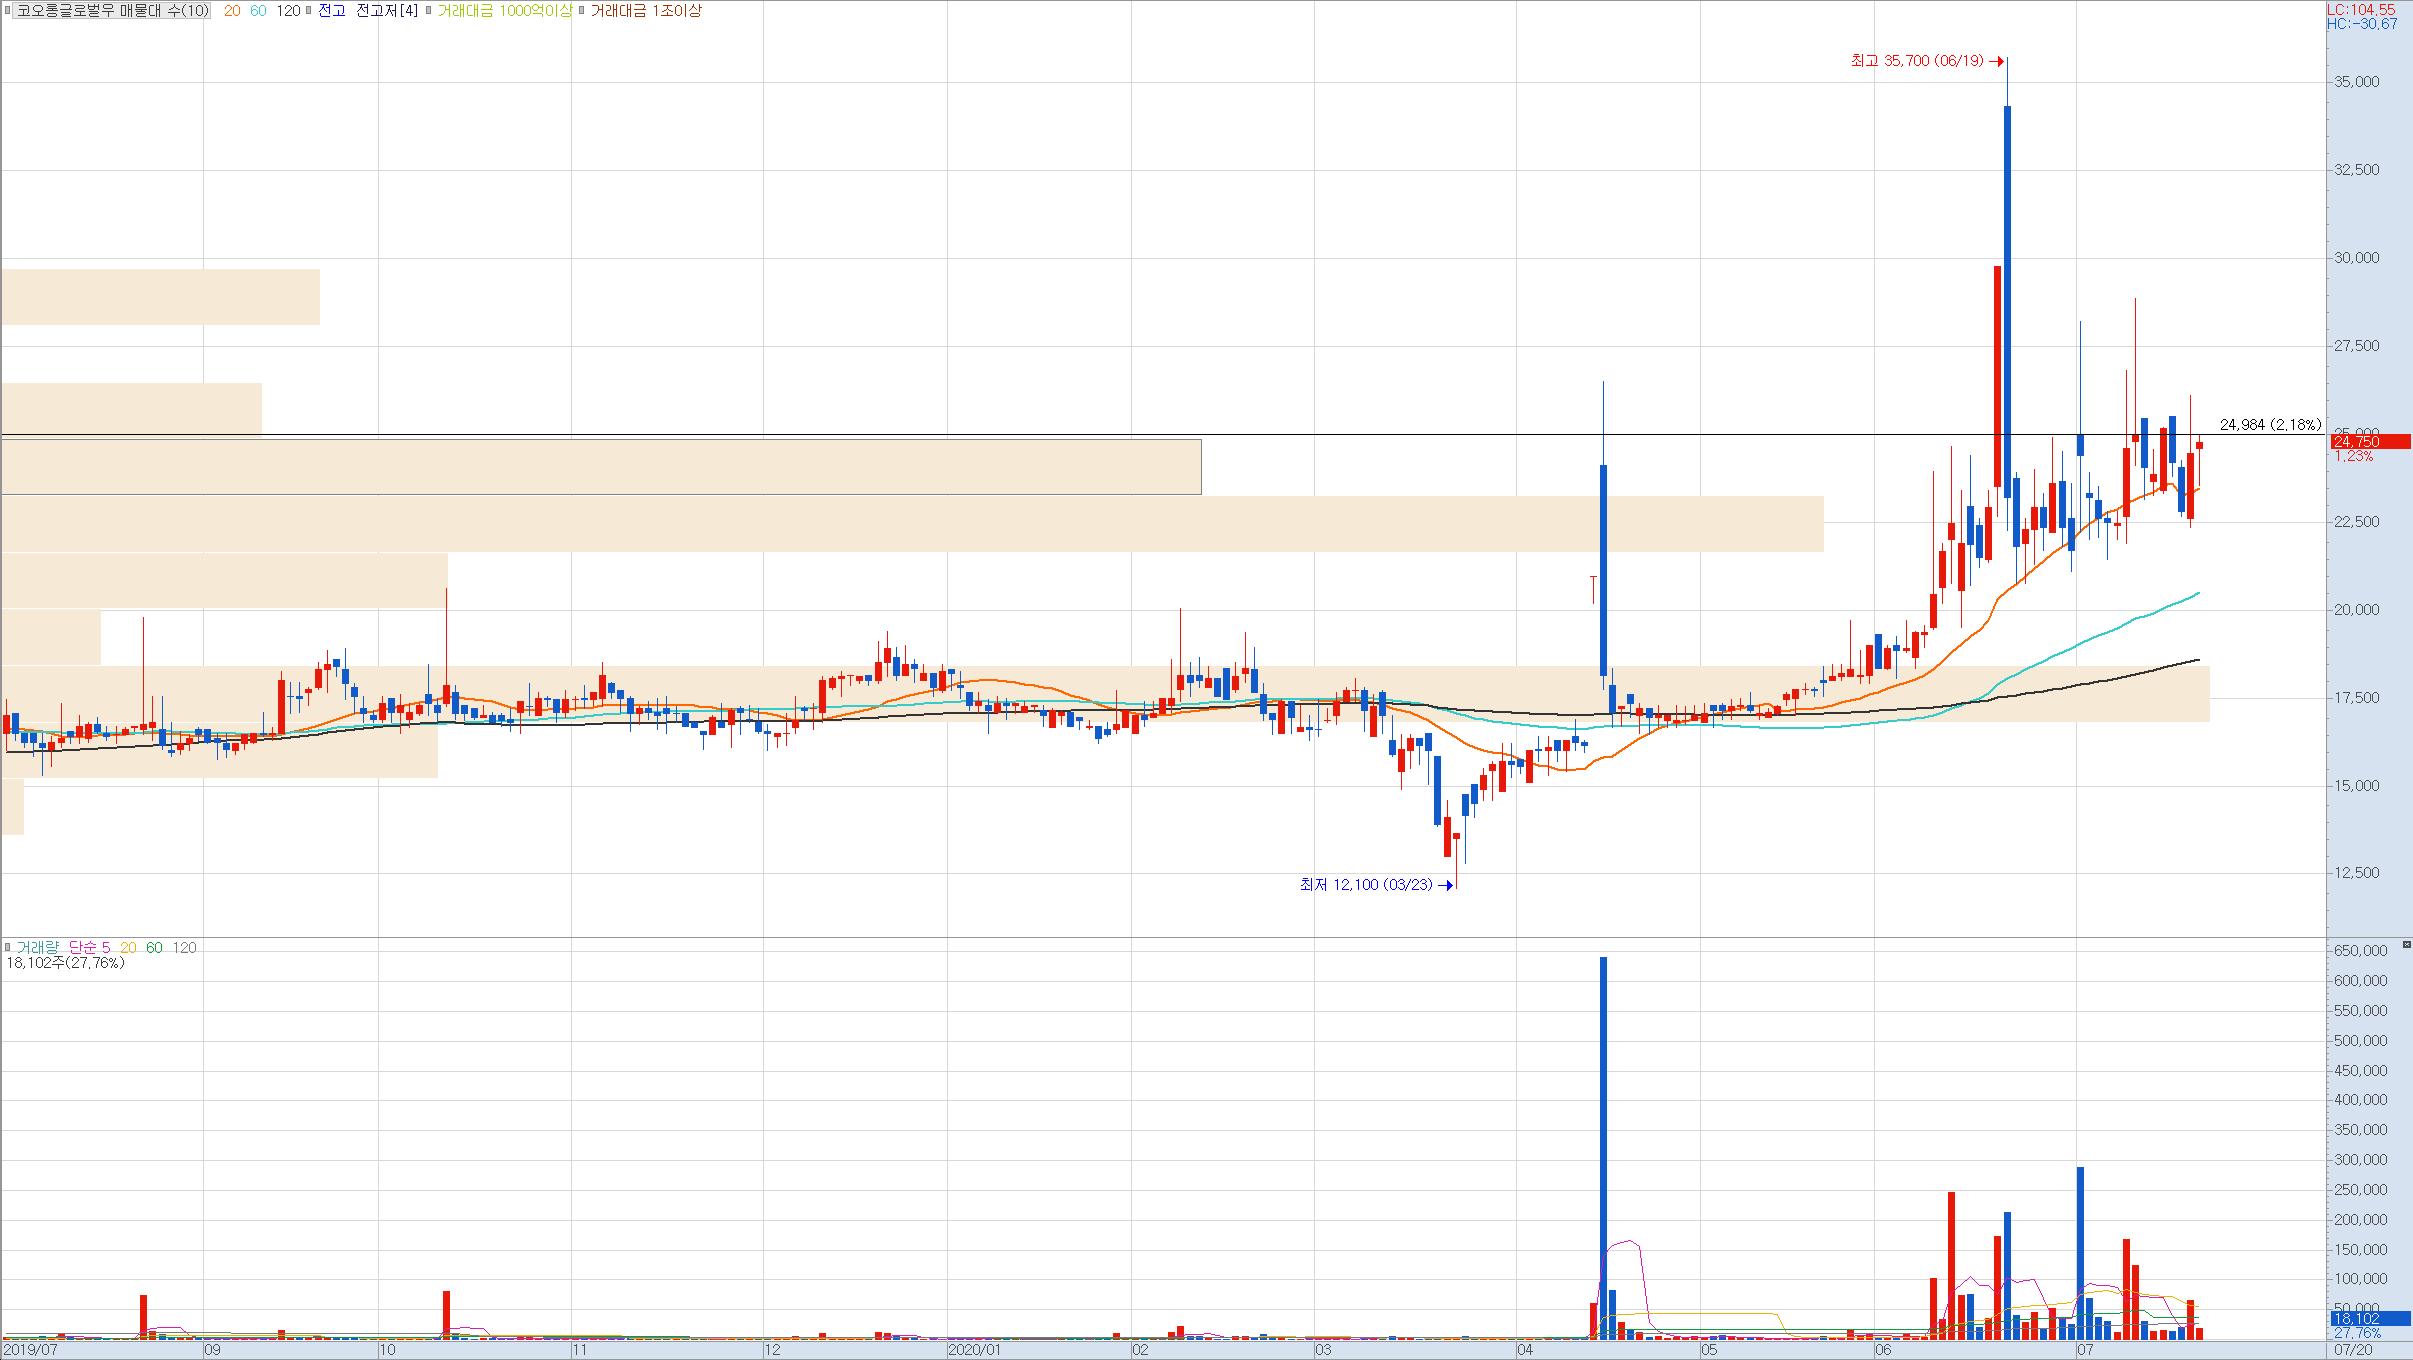Click the small marker before 코오롱글로벌우 legend
Viewport: 2413px width, 1360px height.
(8, 11)
